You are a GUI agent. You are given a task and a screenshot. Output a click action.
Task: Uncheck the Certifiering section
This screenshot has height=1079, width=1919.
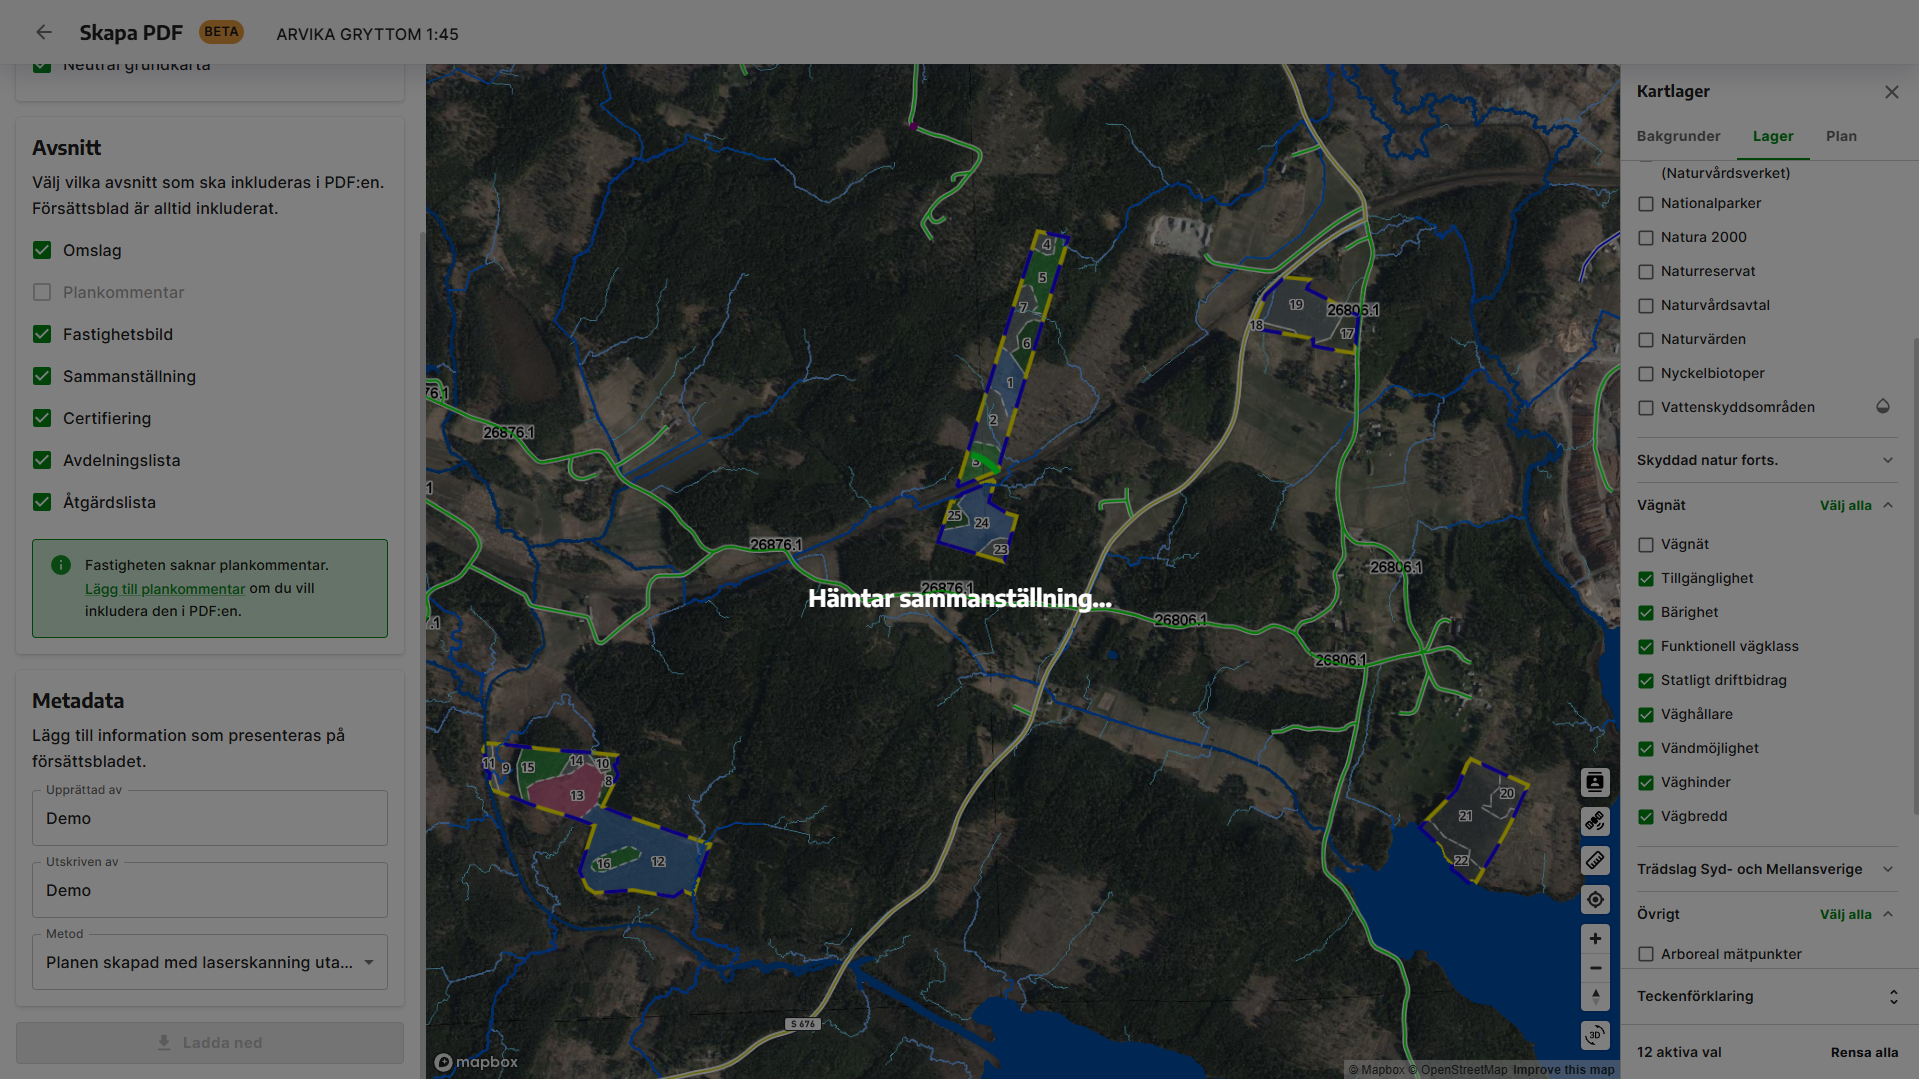pyautogui.click(x=42, y=418)
